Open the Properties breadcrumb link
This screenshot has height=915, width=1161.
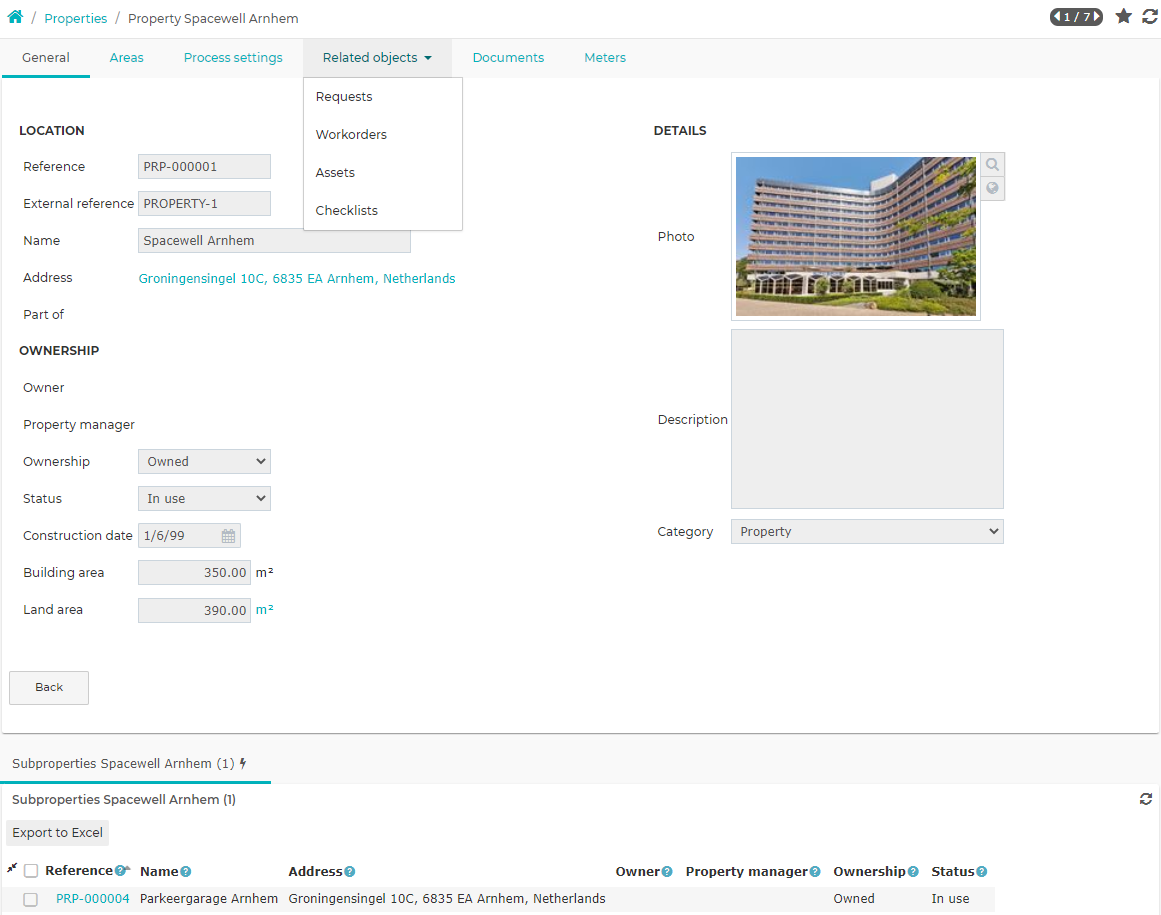tap(76, 19)
